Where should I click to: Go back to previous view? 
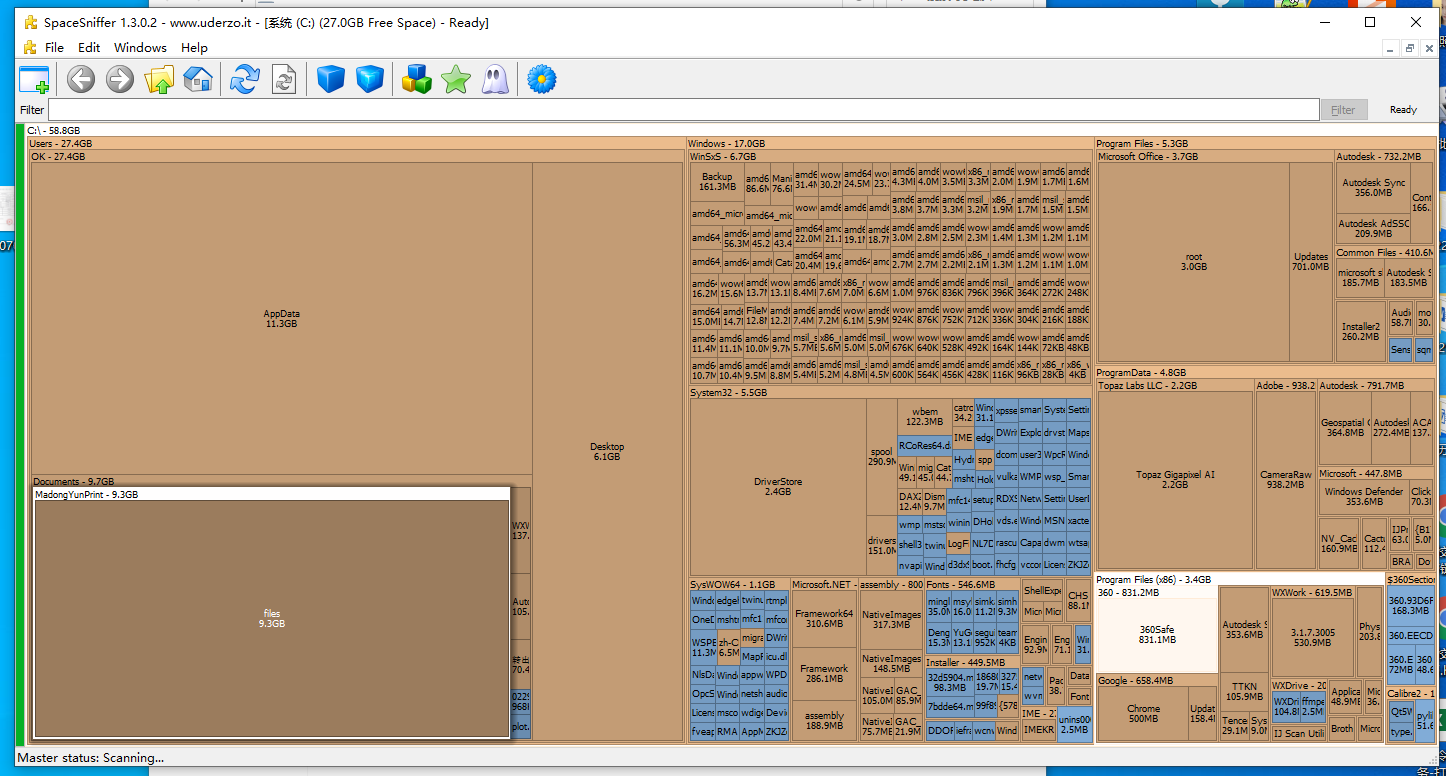[x=81, y=79]
